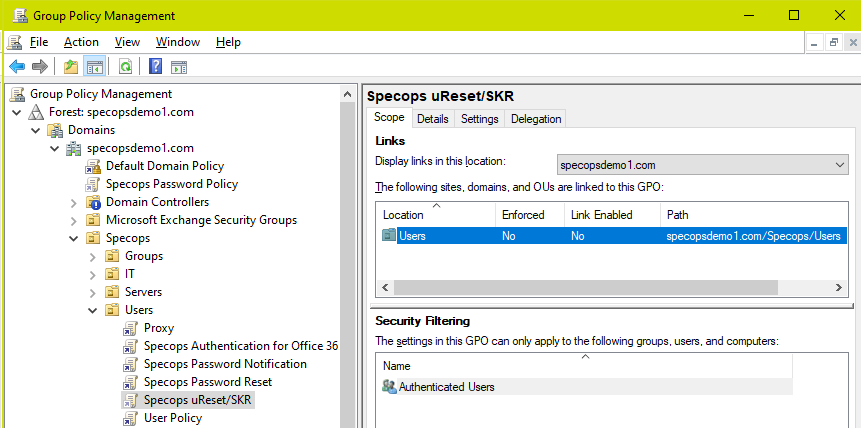Switch to the Details tab
Viewport: 861px width, 428px height.
click(x=433, y=119)
